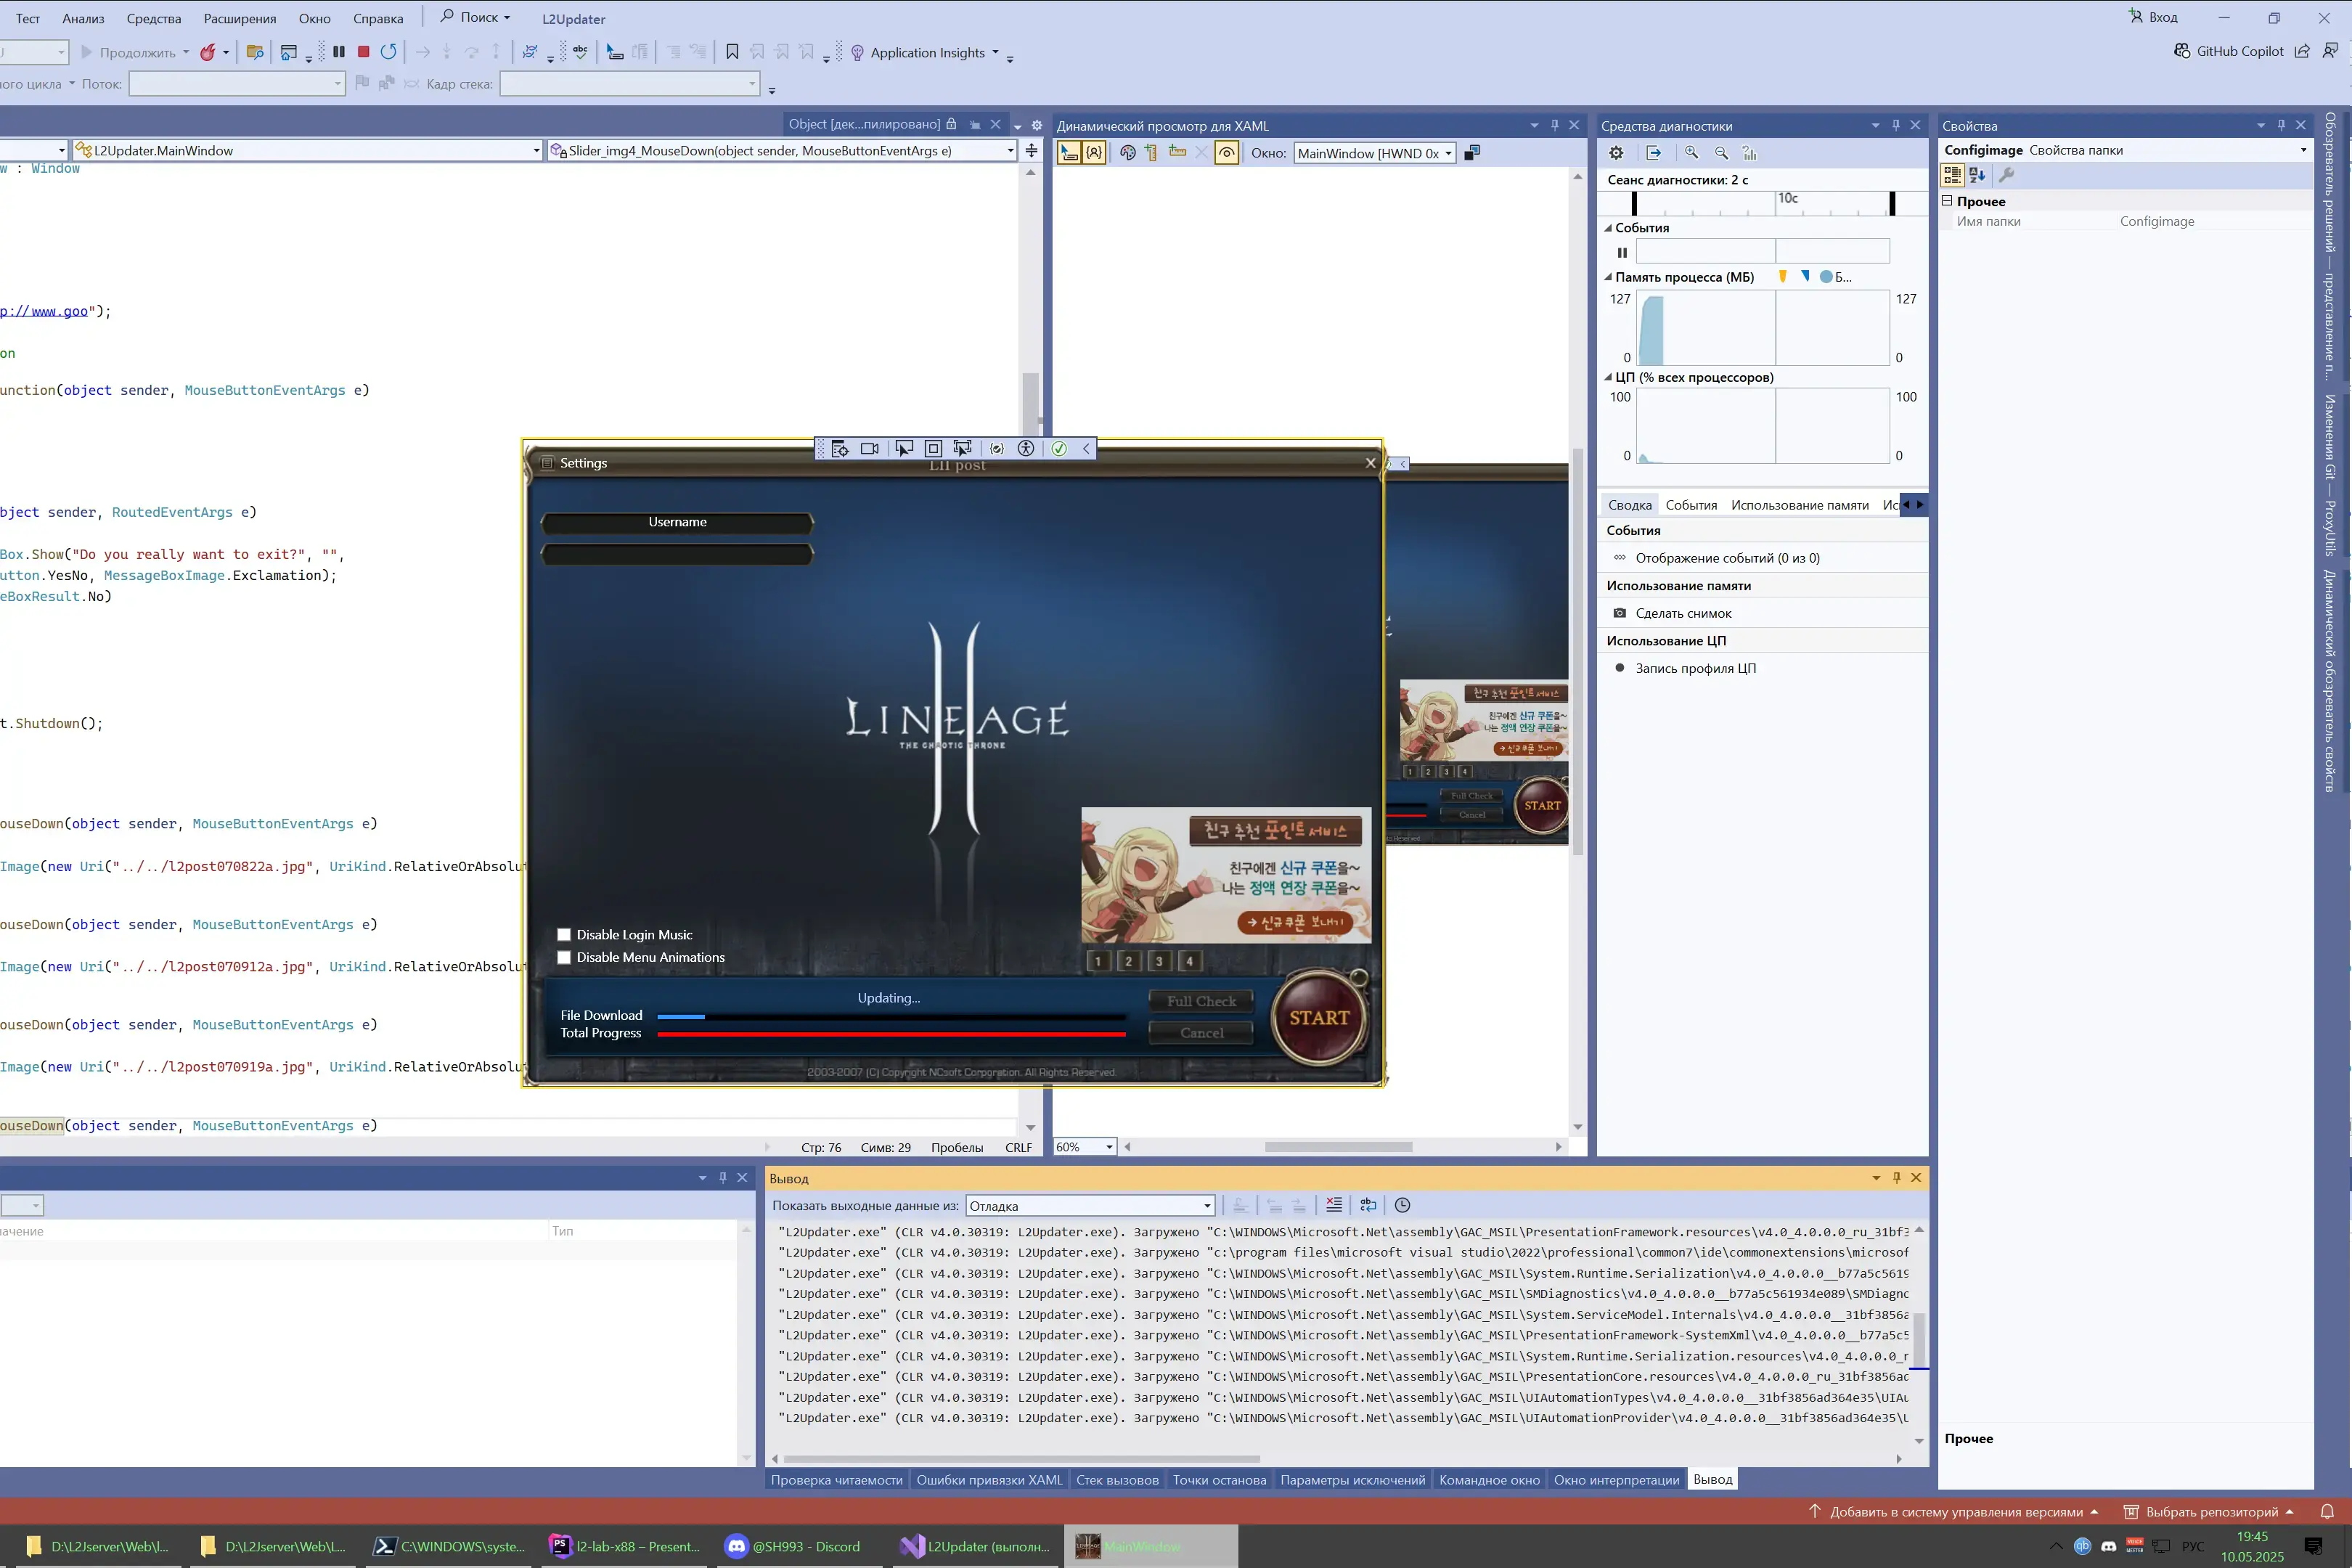Click the File Download progress bar
The height and width of the screenshot is (1568, 2352).
pyautogui.click(x=891, y=1016)
